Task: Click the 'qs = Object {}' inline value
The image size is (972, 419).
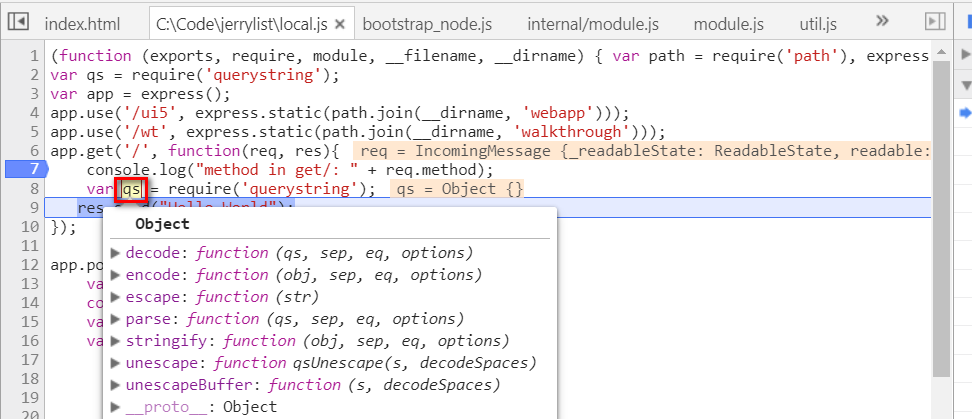Action: point(457,189)
